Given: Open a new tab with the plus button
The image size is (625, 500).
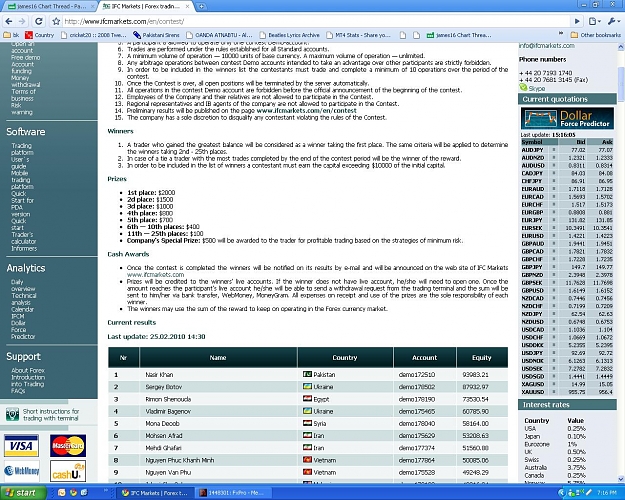Looking at the screenshot, I should tap(202, 6).
